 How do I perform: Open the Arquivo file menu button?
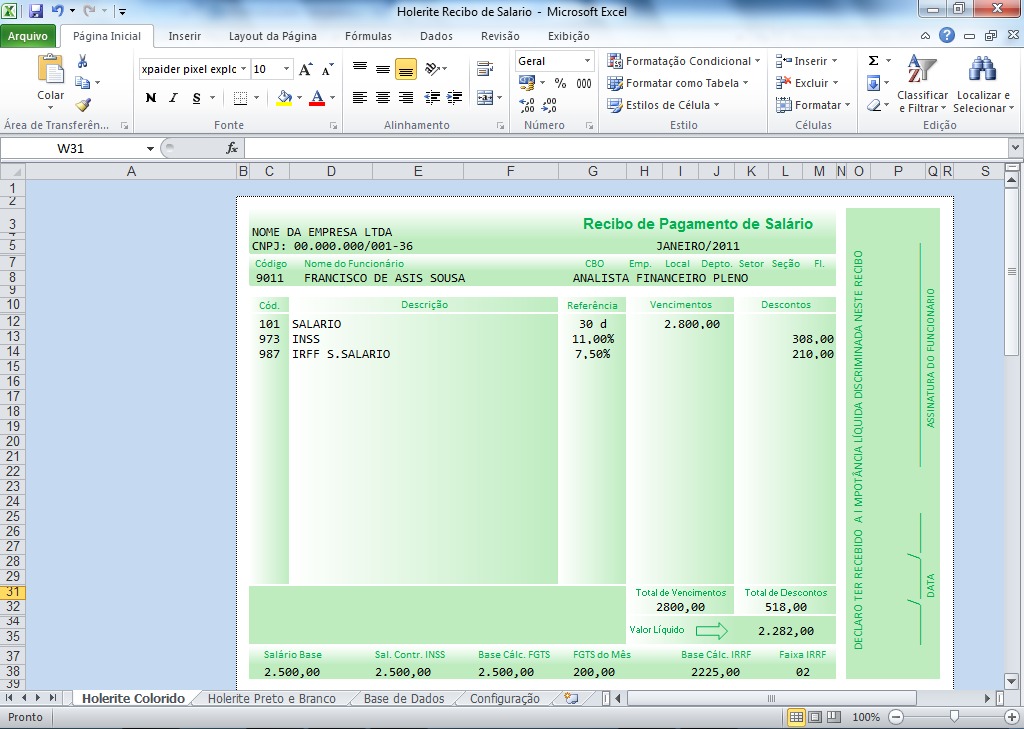tap(28, 36)
